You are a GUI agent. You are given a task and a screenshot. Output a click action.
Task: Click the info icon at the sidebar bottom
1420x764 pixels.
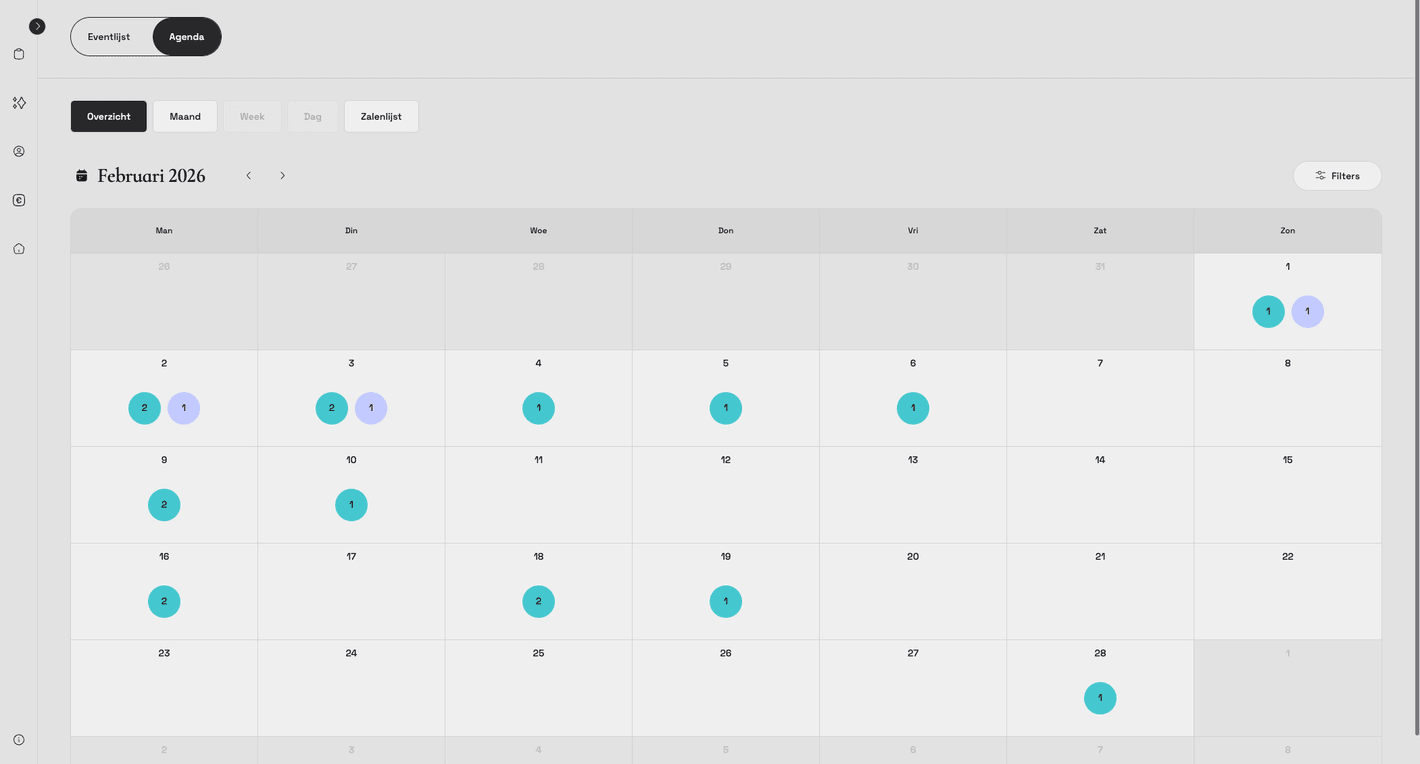[x=19, y=740]
